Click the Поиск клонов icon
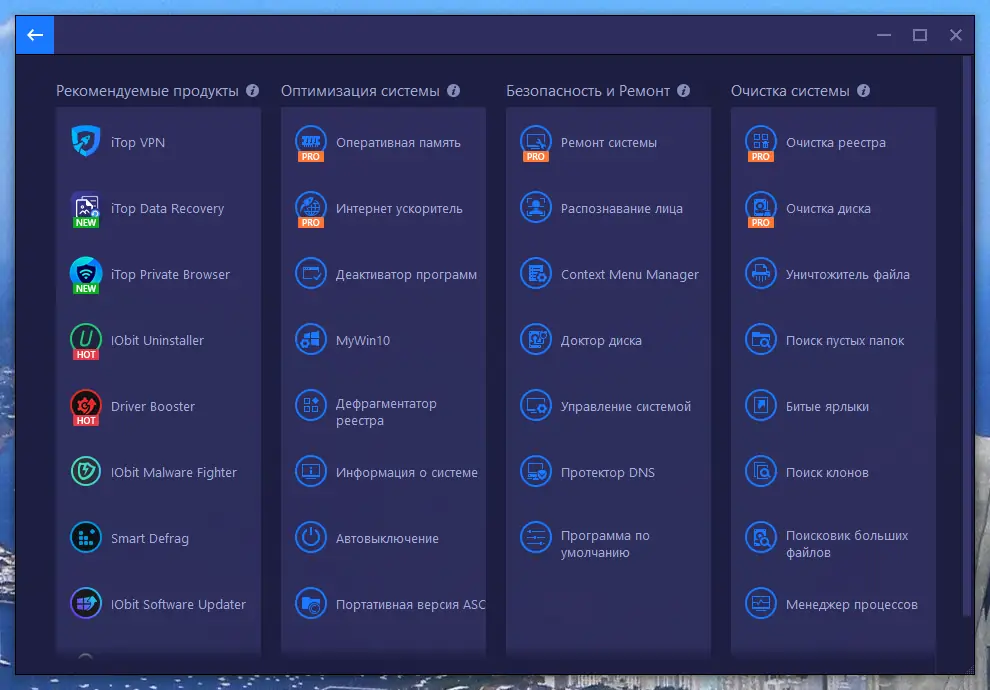Image resolution: width=990 pixels, height=690 pixels. (x=760, y=472)
